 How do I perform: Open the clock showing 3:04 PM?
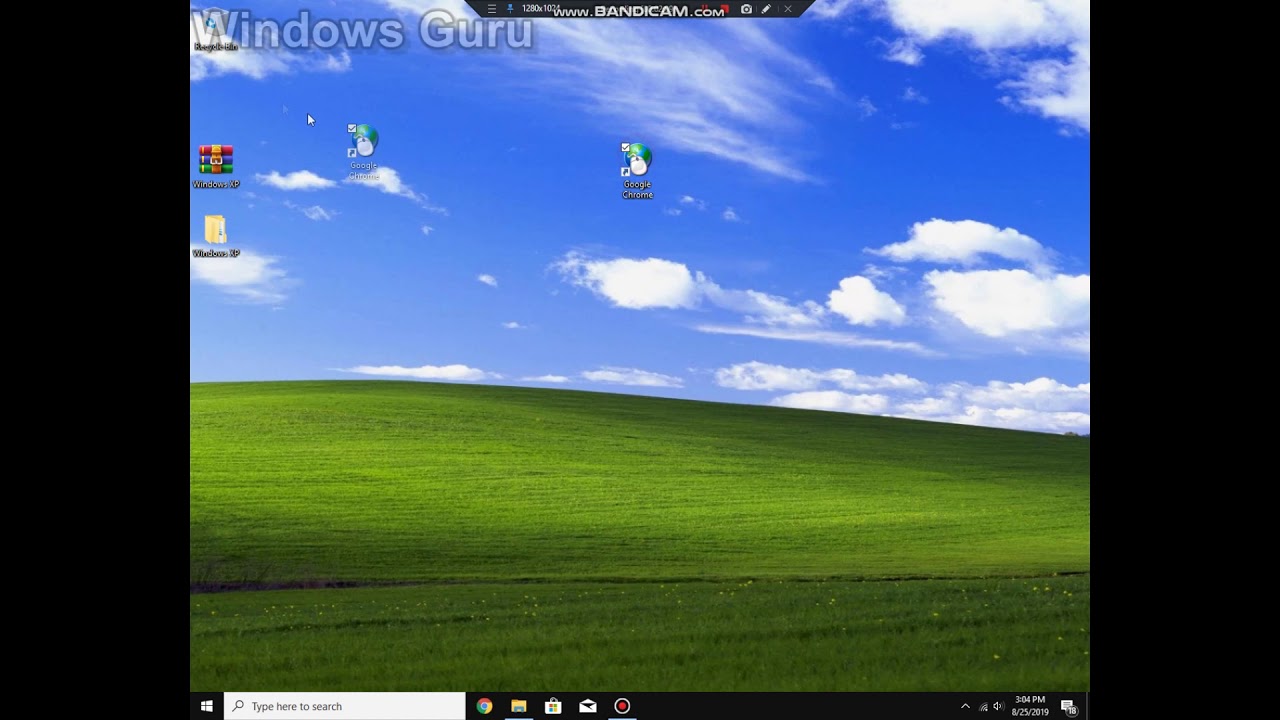tap(1030, 706)
